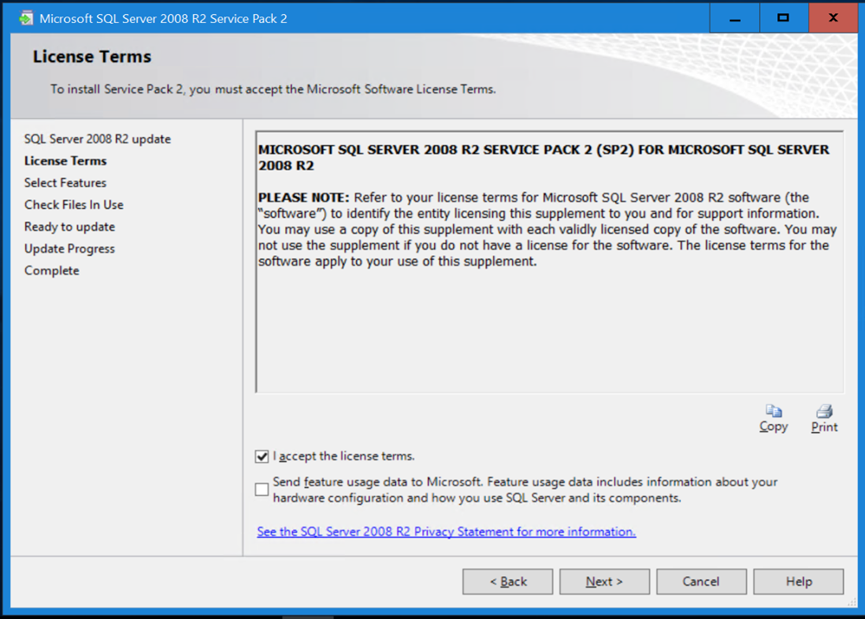The width and height of the screenshot is (865, 619).
Task: Click the SQL Server installer title bar icon
Action: click(25, 18)
